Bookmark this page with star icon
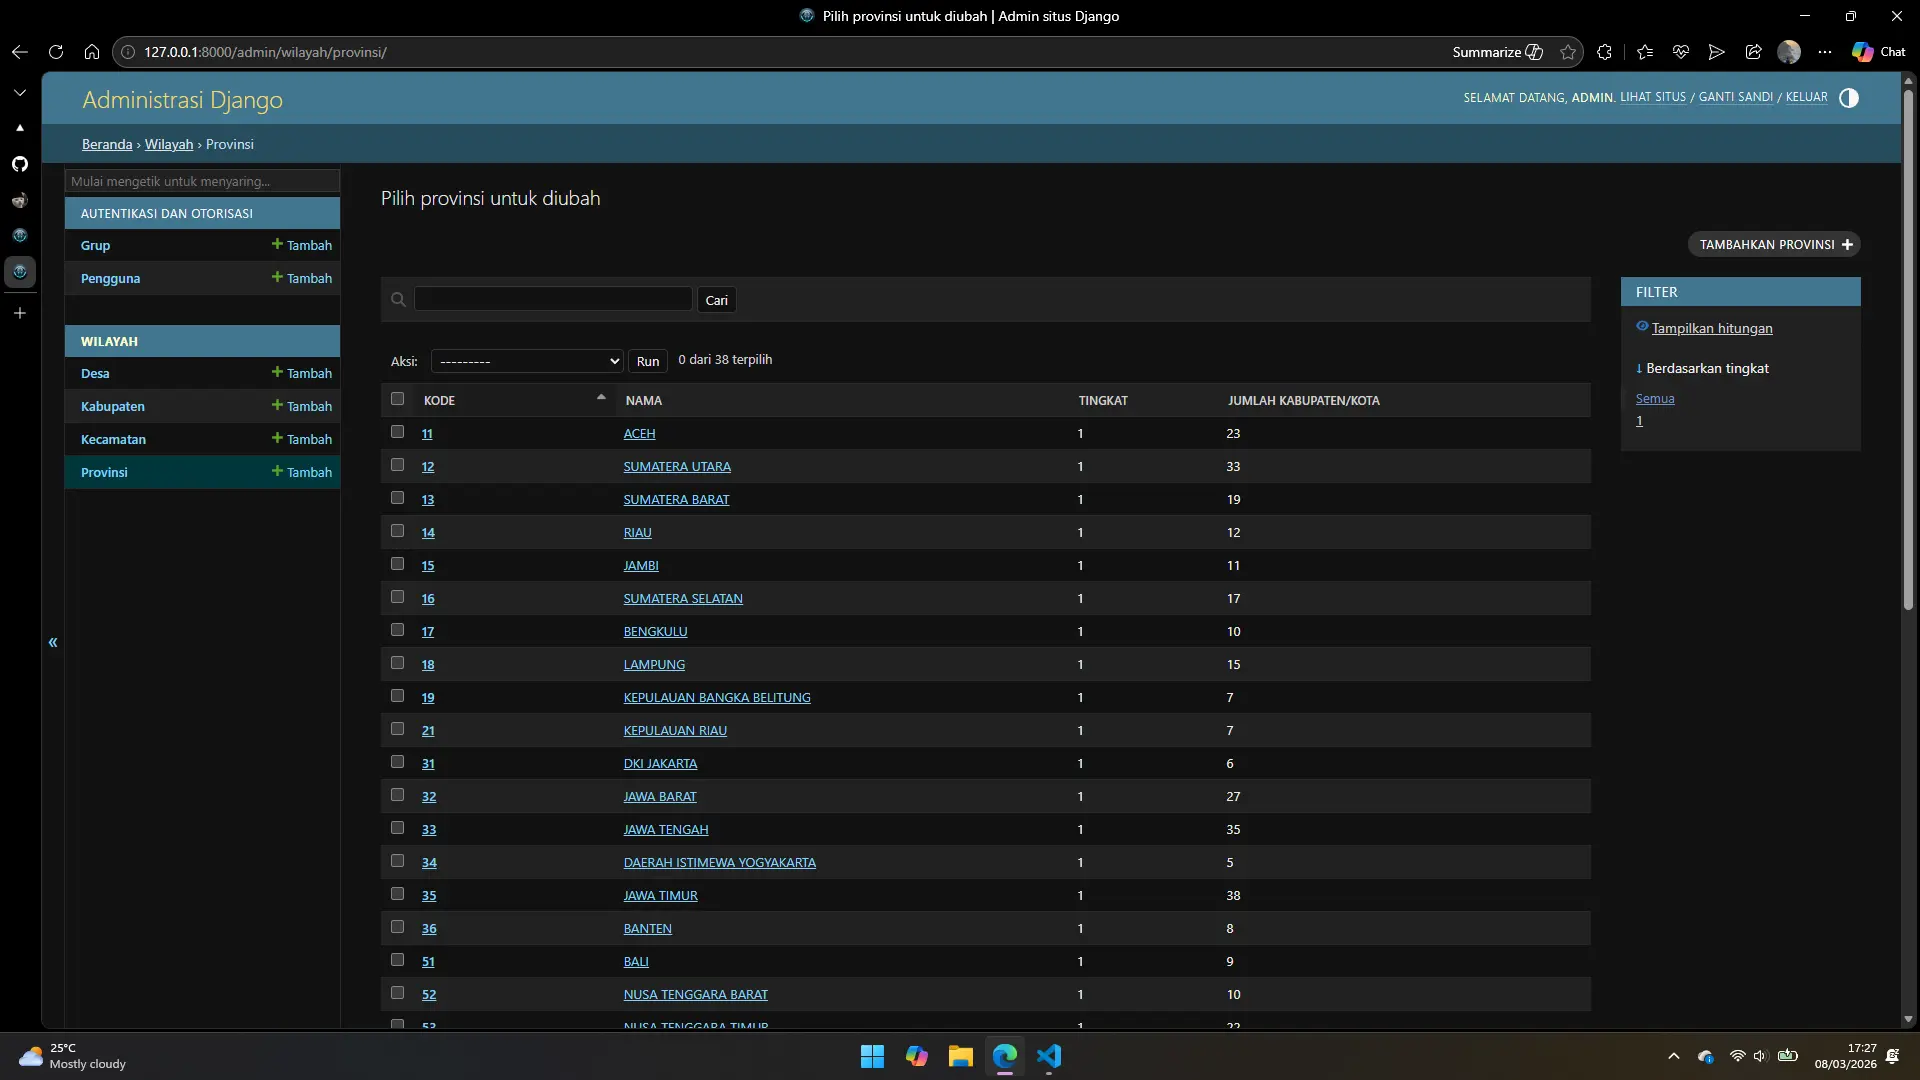 (x=1568, y=52)
